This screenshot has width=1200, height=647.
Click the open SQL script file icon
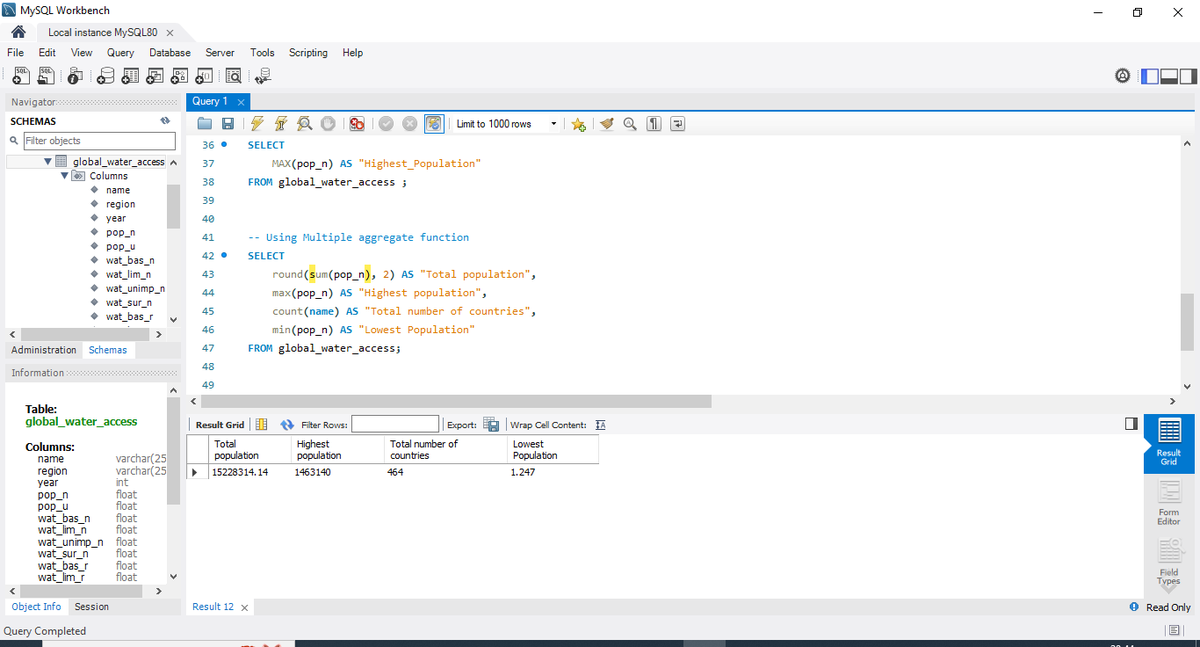(x=44, y=76)
